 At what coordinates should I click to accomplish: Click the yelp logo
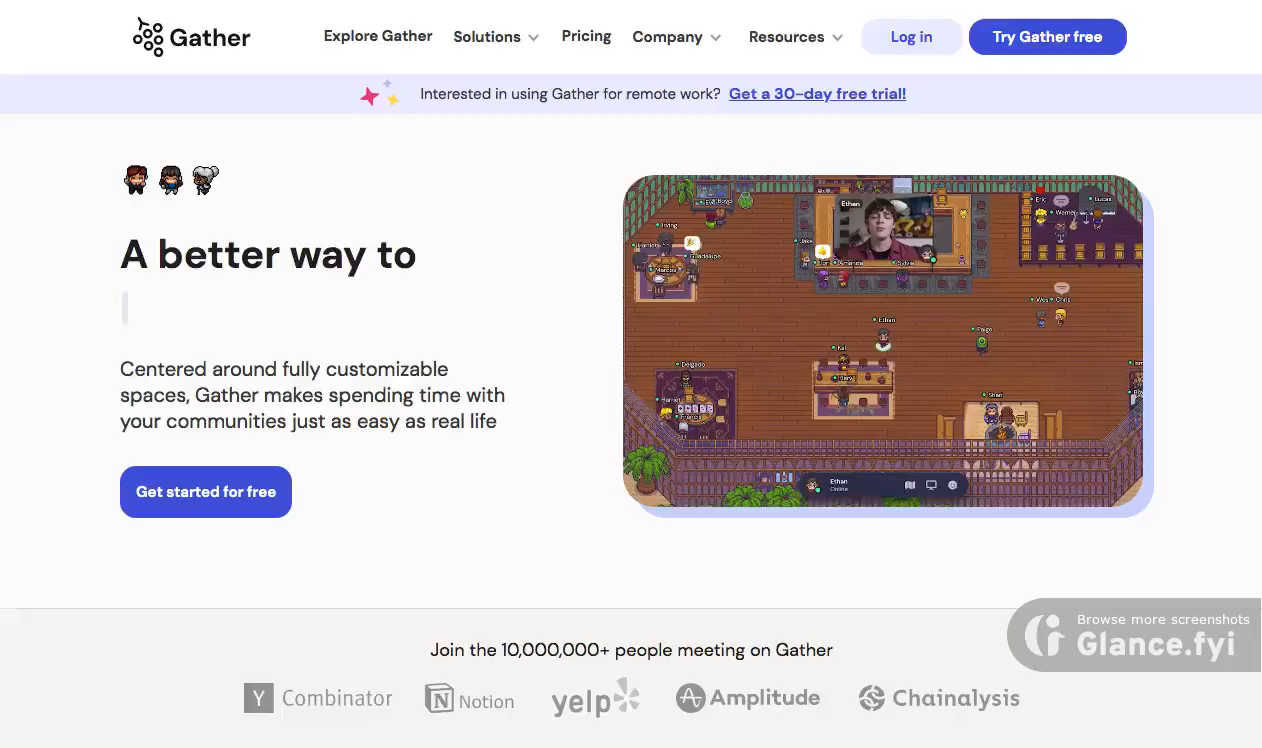596,698
